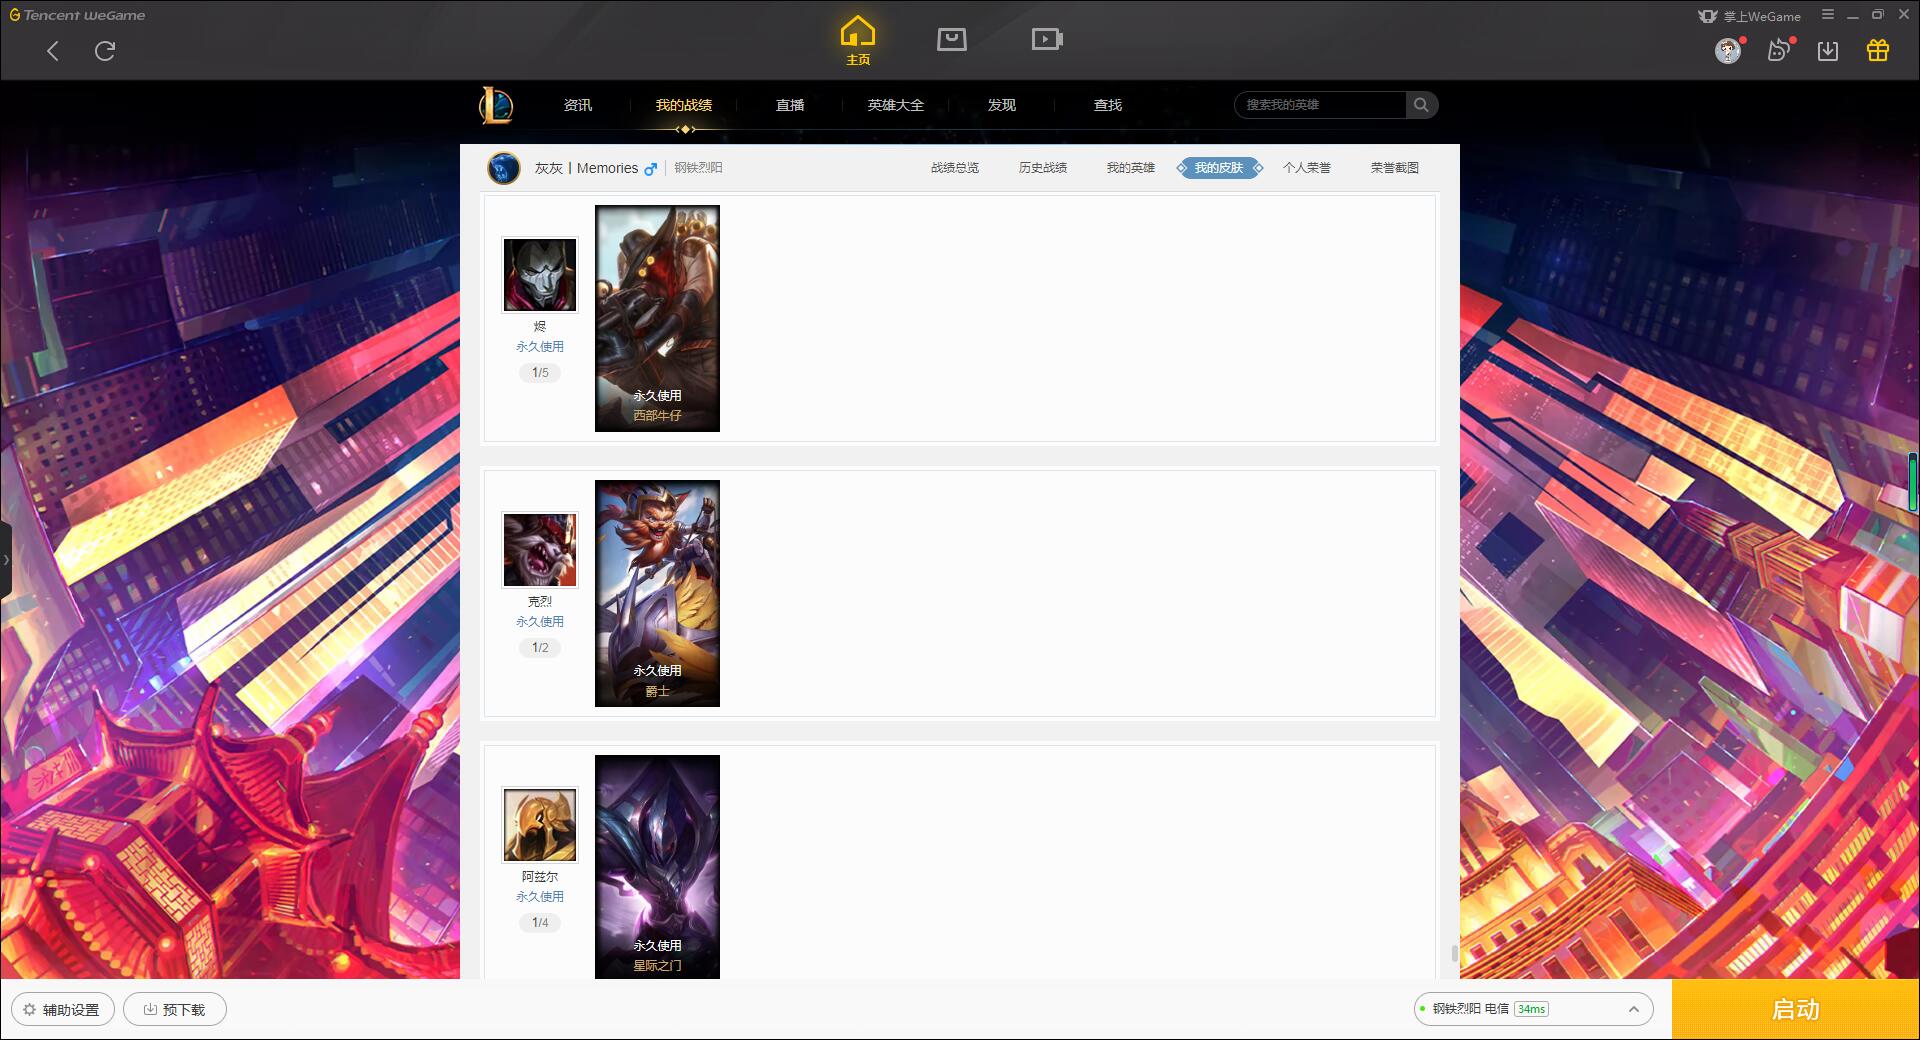Open the 西部牛仔 skin card

(x=657, y=319)
